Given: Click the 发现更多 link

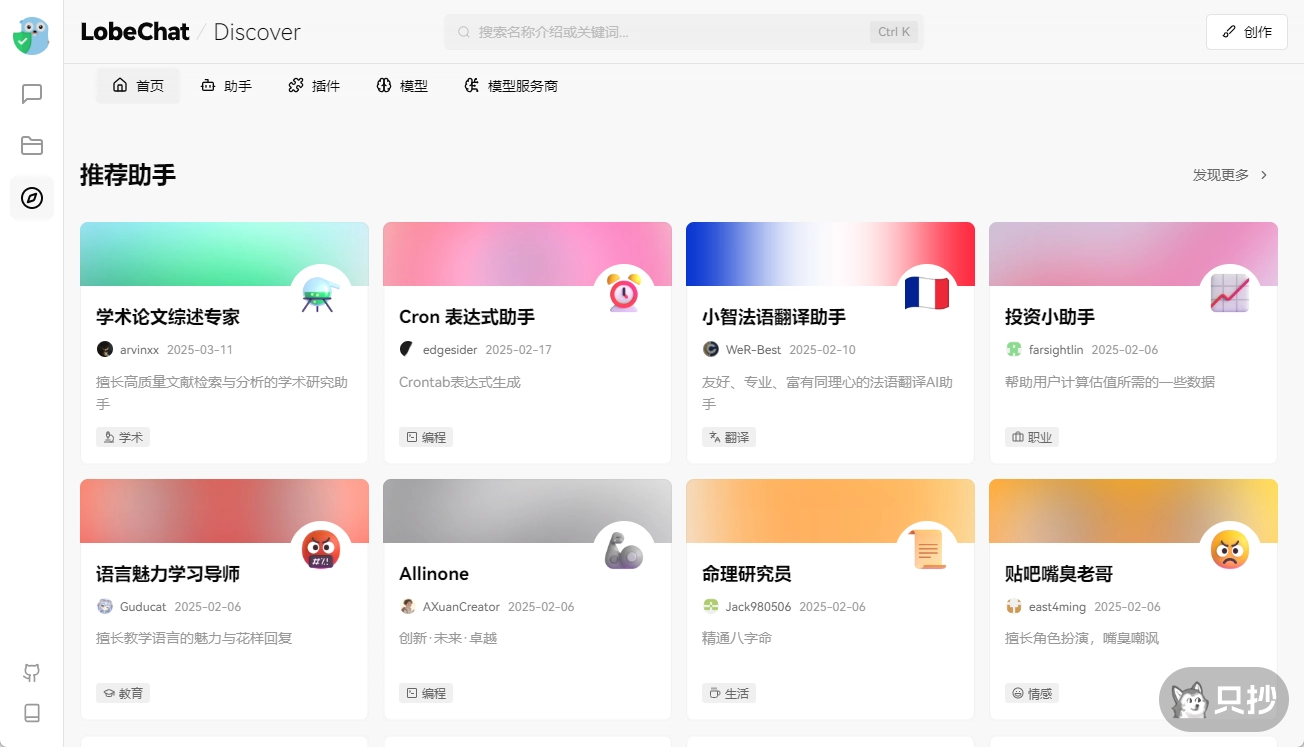Looking at the screenshot, I should (1220, 174).
